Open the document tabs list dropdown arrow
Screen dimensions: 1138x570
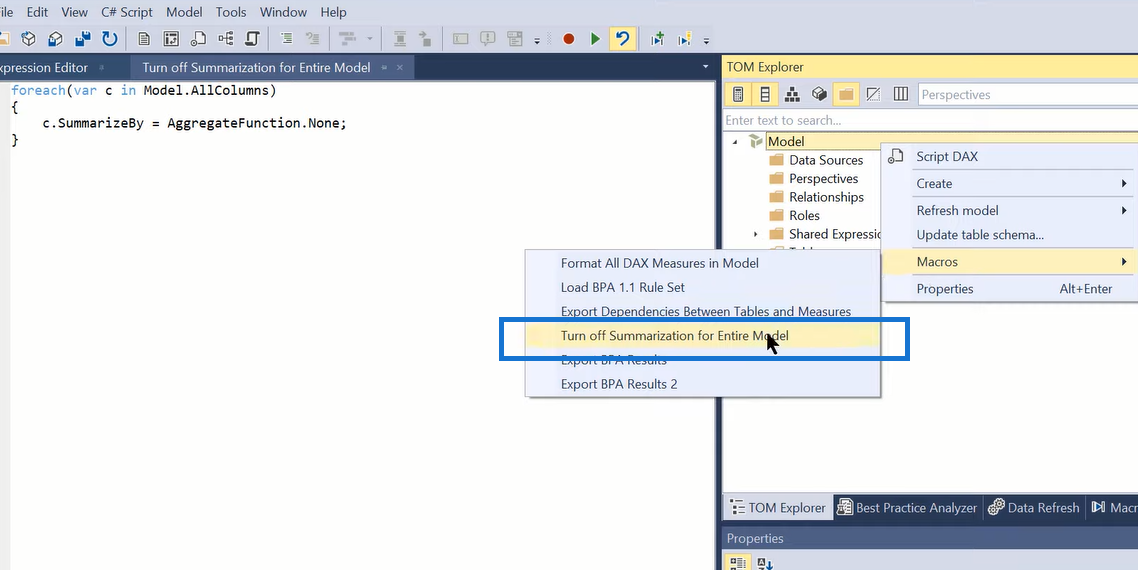[x=705, y=67]
